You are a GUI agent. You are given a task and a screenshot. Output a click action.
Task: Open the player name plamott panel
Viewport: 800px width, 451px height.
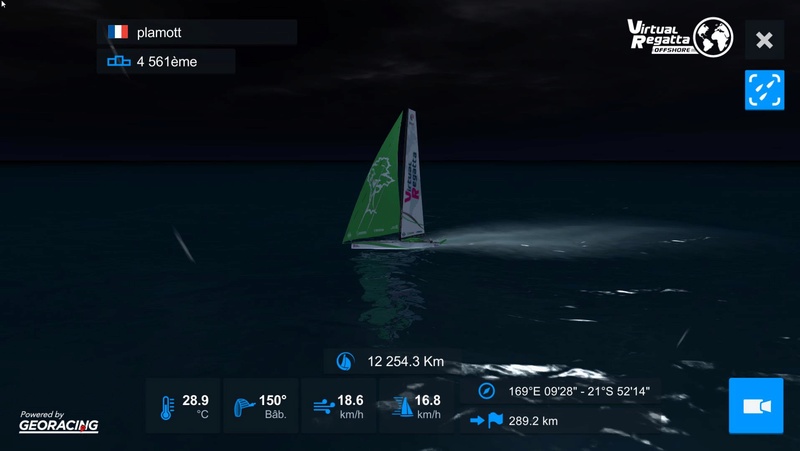click(197, 32)
